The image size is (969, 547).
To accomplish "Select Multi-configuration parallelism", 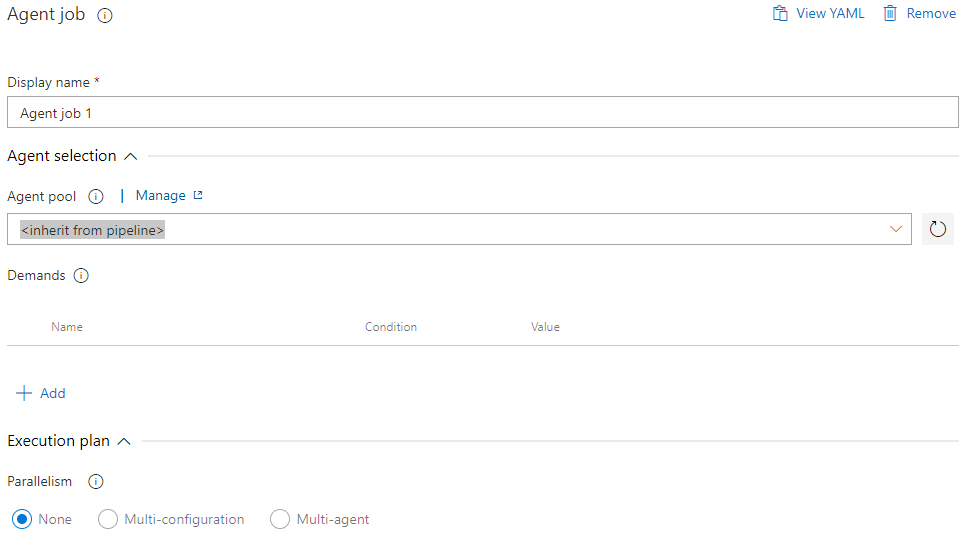I will [x=108, y=520].
